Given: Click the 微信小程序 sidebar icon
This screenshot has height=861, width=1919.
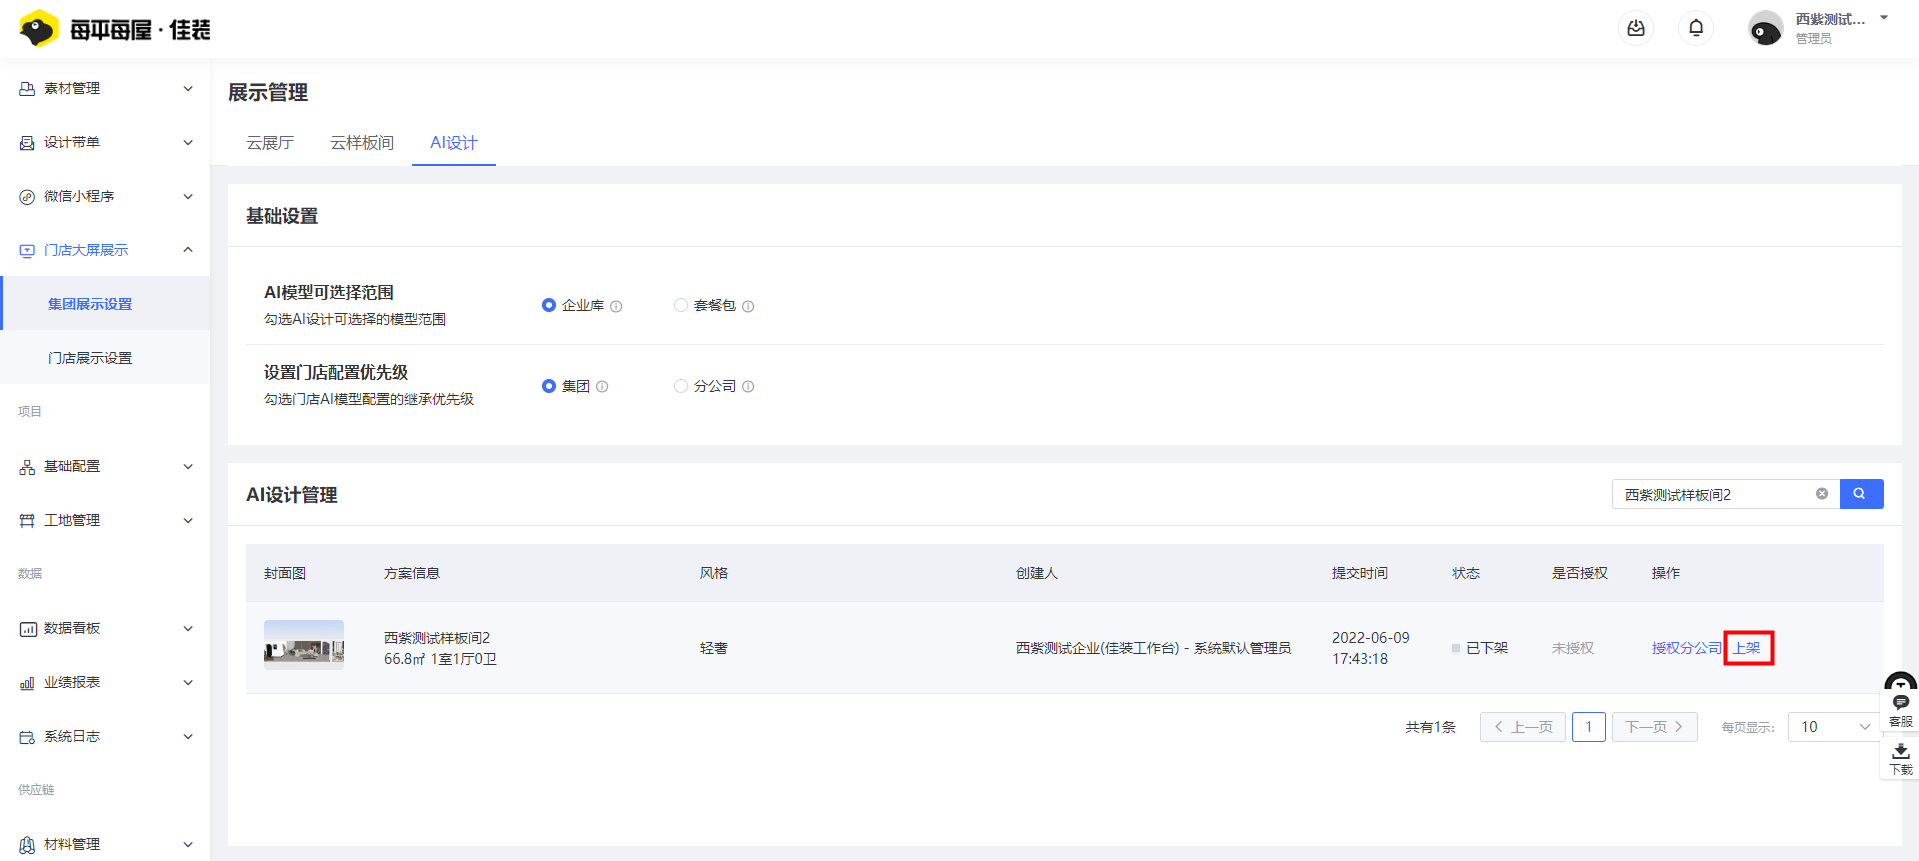Looking at the screenshot, I should click(x=27, y=197).
